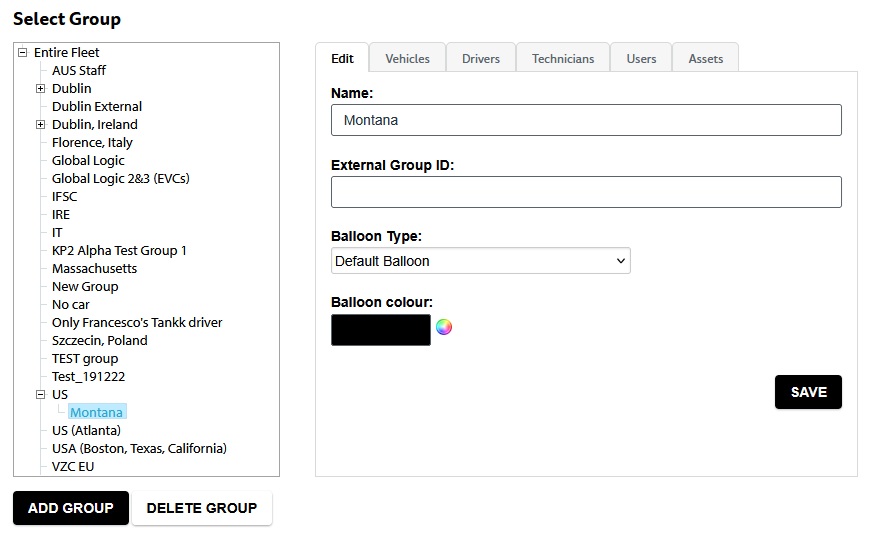The height and width of the screenshot is (536, 887).
Task: Select the Massachusetts group
Action: [x=94, y=269]
